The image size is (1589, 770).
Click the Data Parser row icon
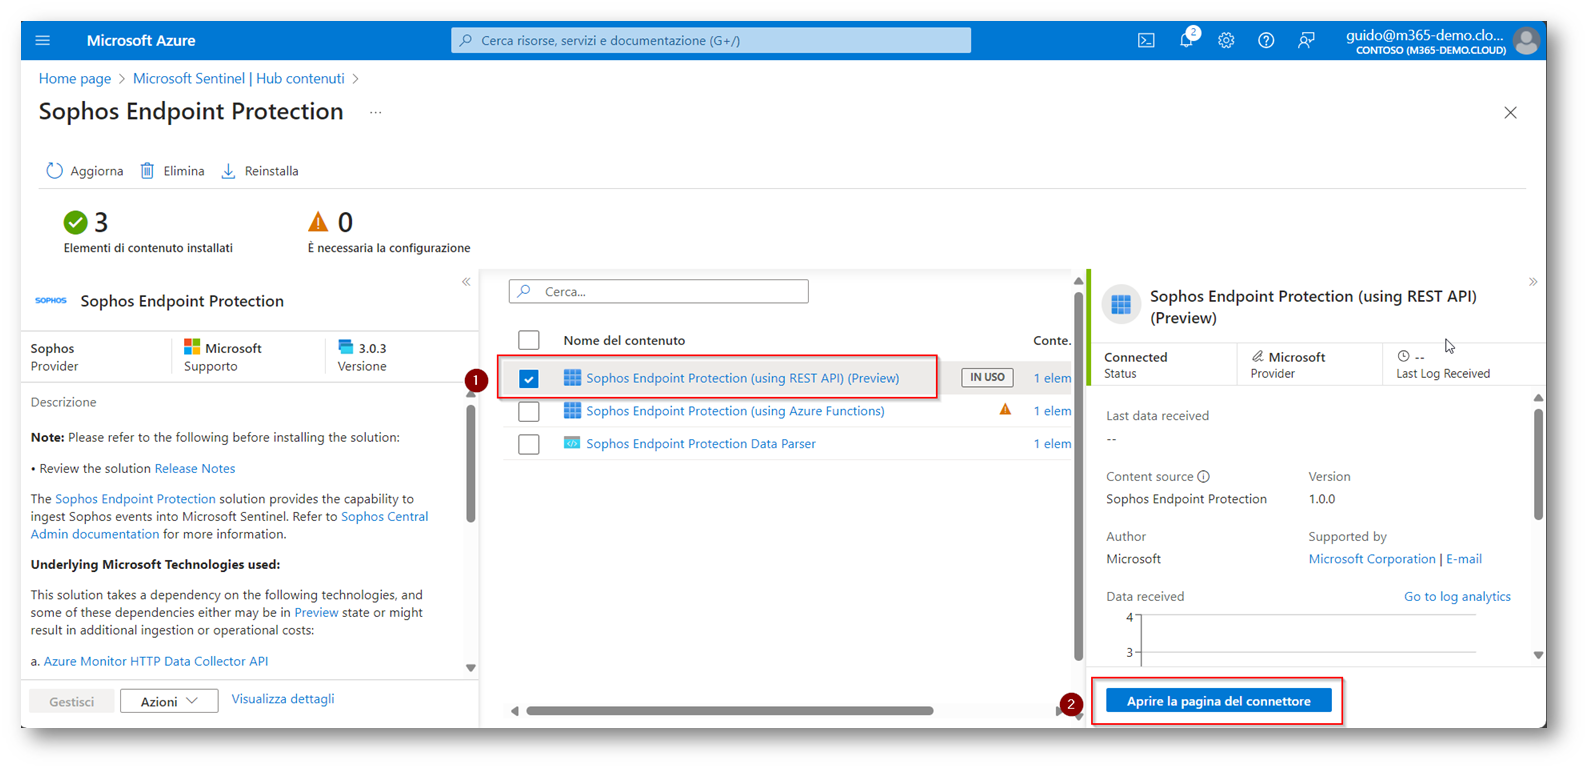pyautogui.click(x=572, y=443)
